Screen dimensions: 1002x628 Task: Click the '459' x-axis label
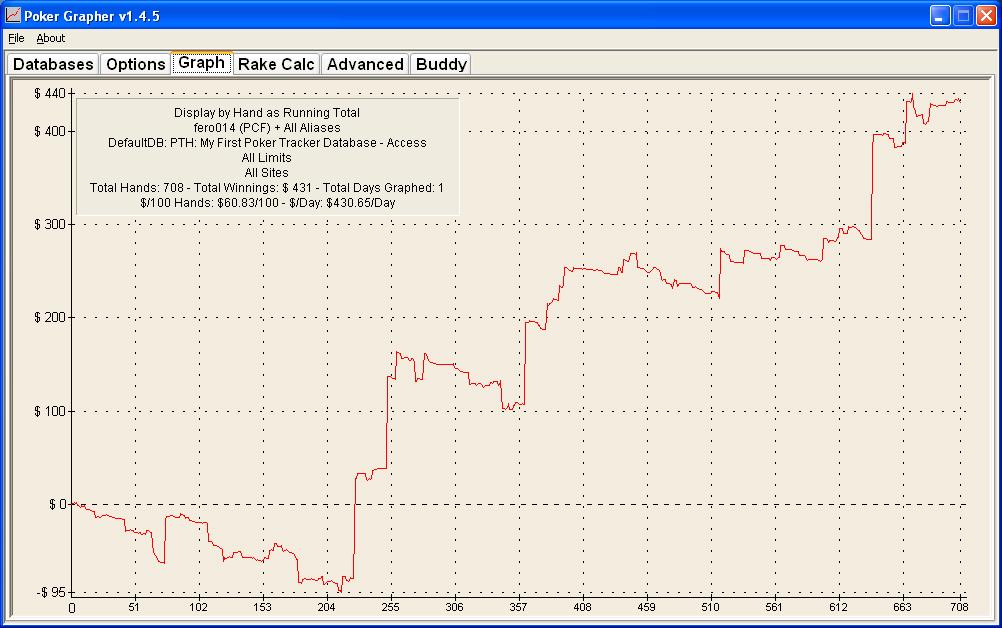[646, 607]
